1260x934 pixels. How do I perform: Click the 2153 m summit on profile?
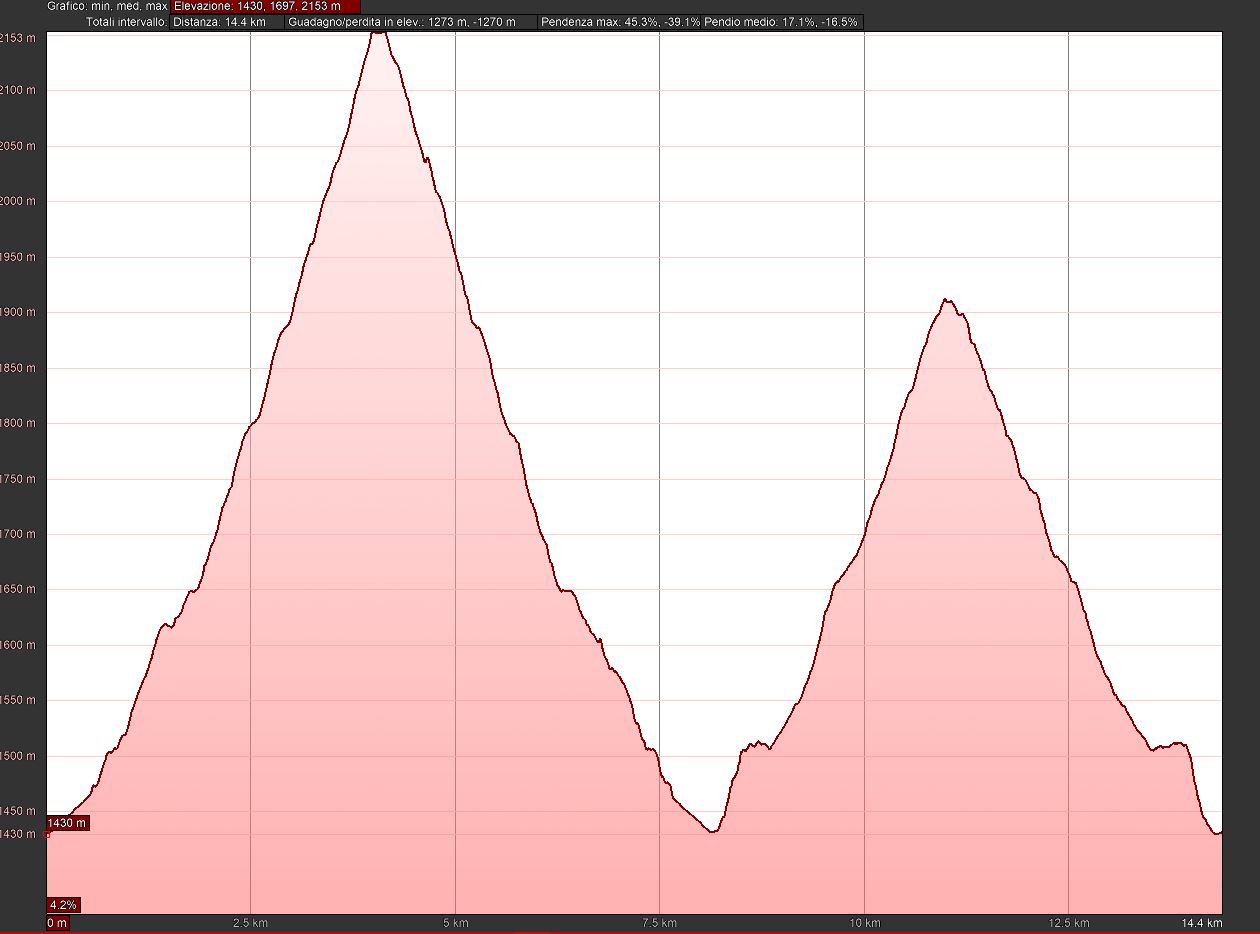pos(378,33)
